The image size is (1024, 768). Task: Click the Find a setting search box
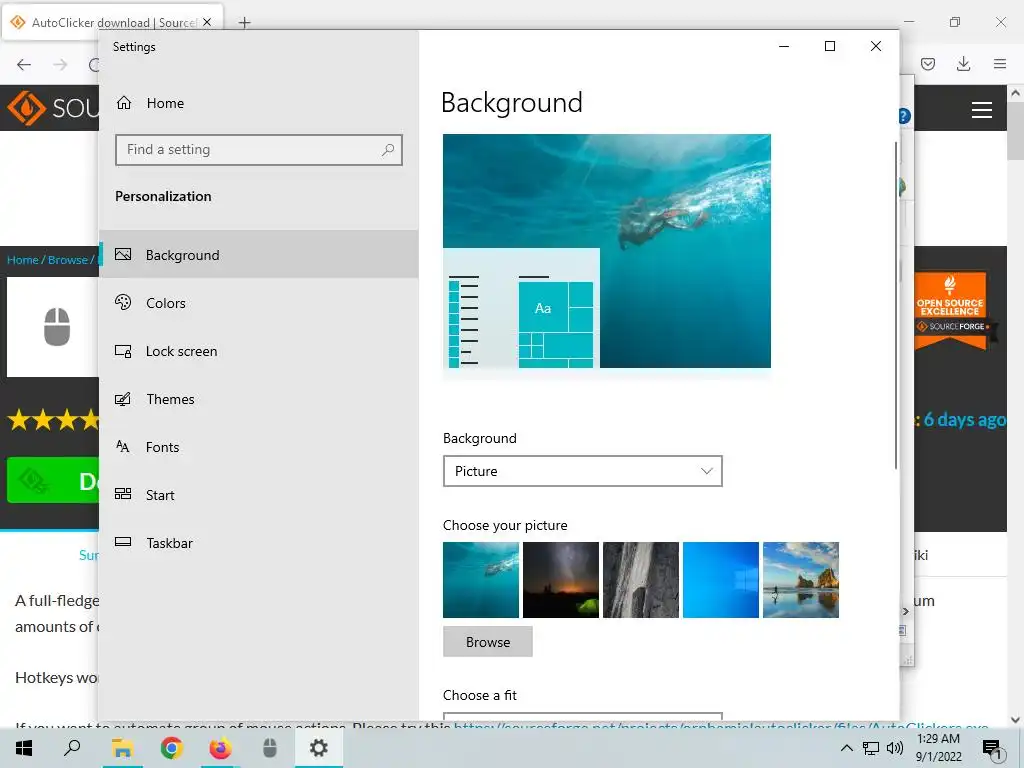[x=259, y=150]
